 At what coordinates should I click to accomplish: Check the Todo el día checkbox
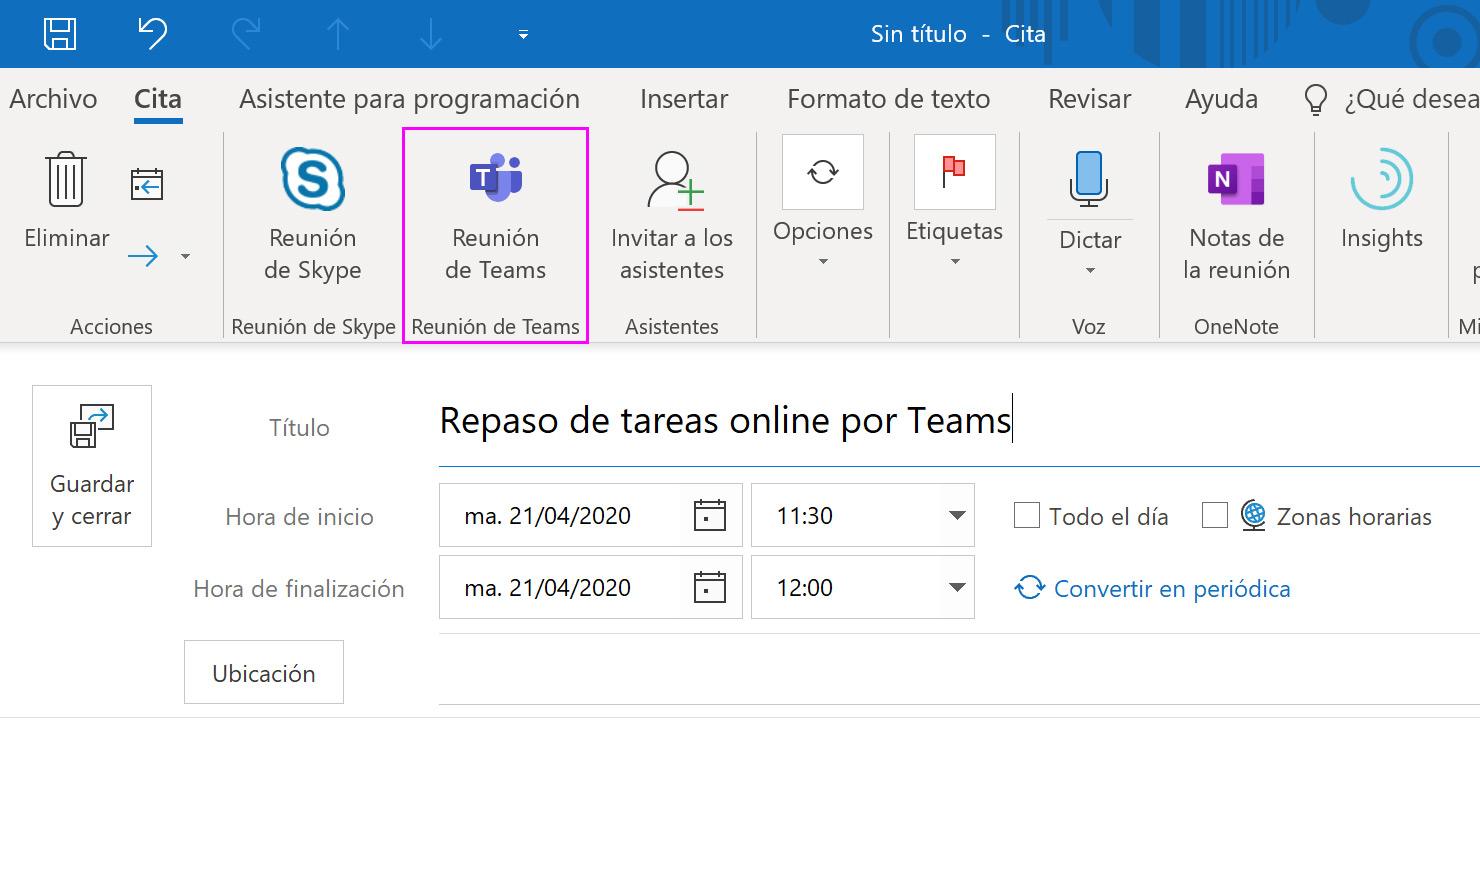1027,516
